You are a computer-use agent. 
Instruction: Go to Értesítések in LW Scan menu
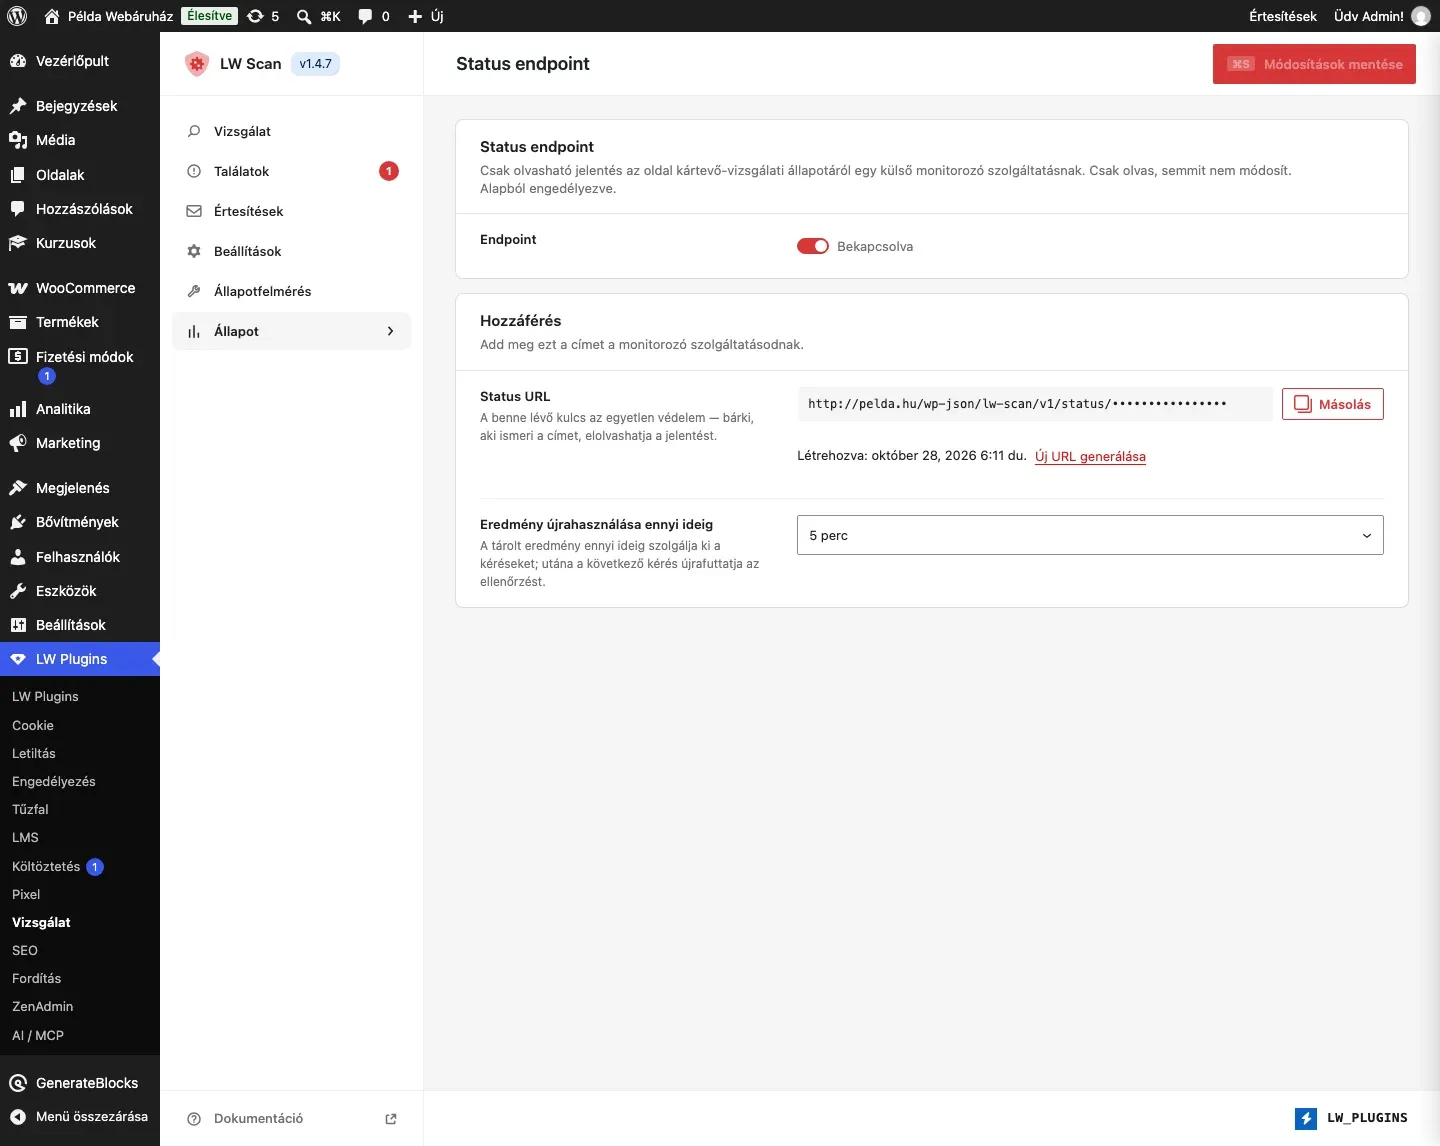click(292, 211)
